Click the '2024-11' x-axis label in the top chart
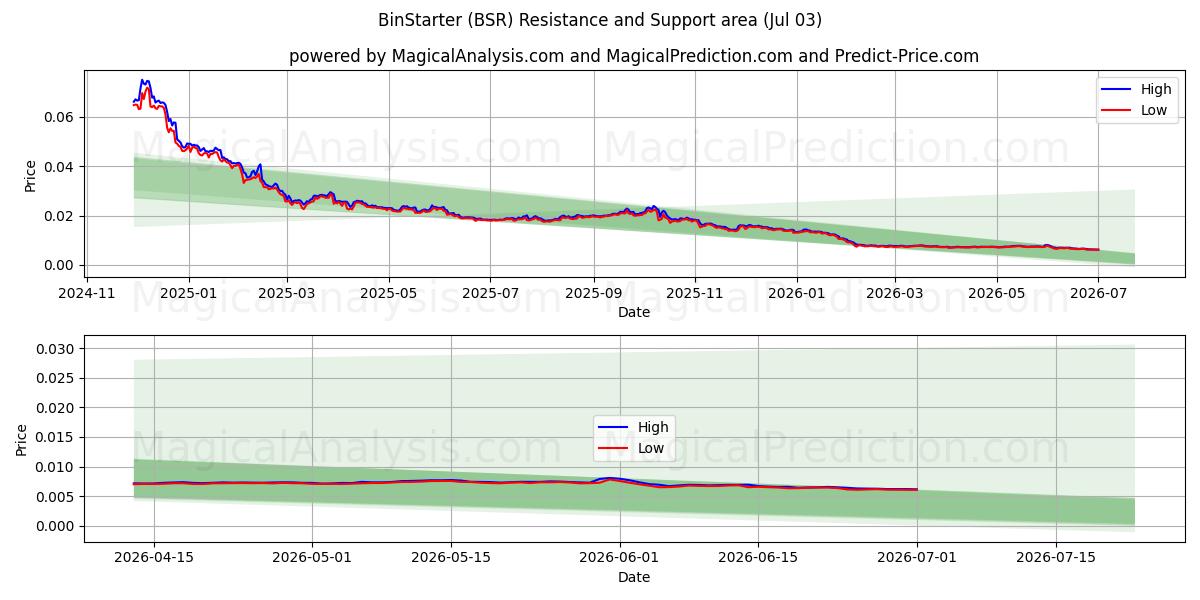Image resolution: width=1200 pixels, height=600 pixels. (87, 293)
